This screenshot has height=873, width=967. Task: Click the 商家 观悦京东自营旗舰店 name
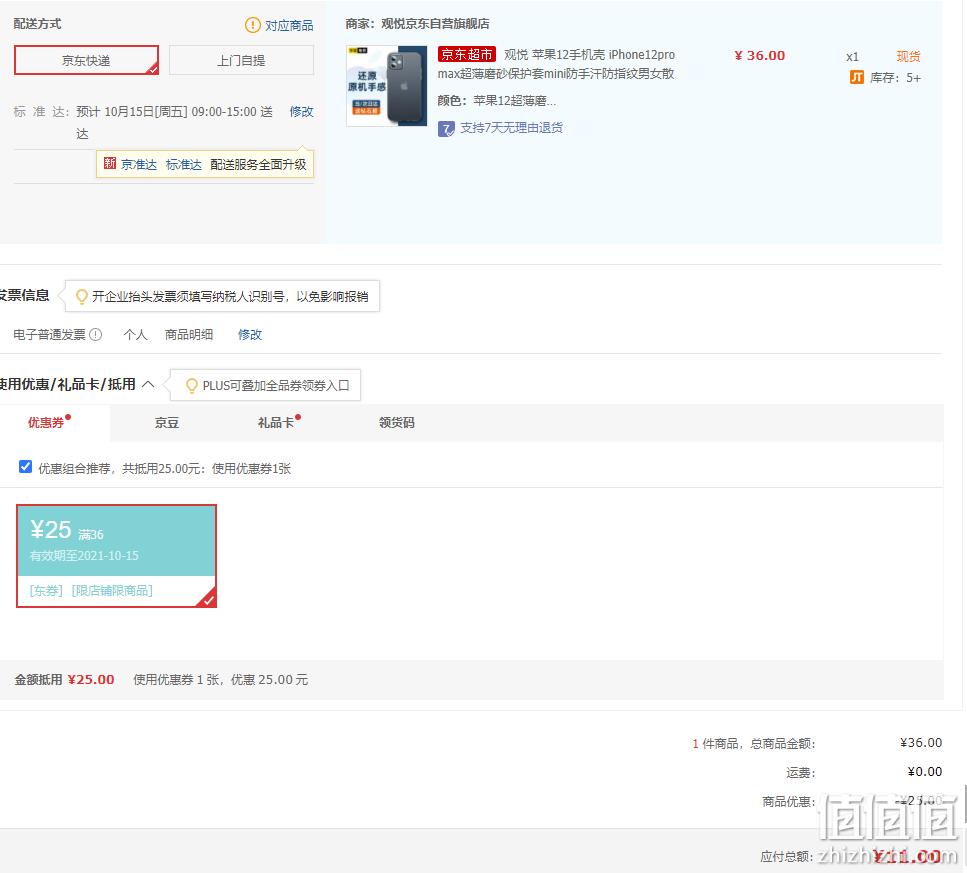click(x=435, y=23)
